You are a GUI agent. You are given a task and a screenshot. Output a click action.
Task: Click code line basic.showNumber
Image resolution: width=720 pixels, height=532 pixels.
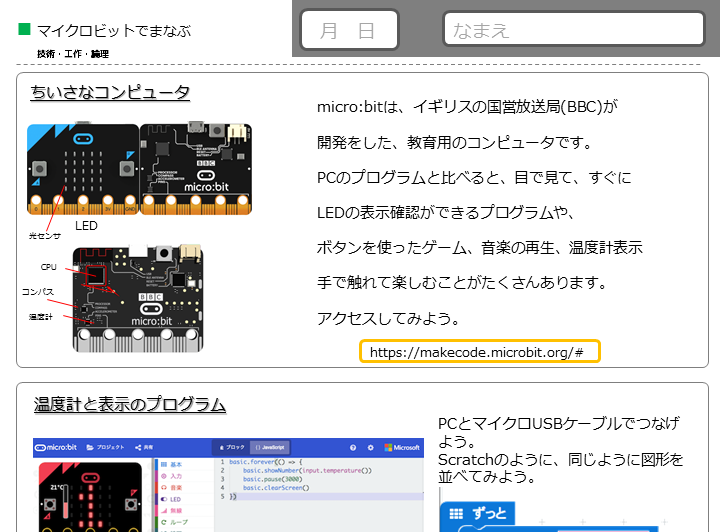click(307, 470)
